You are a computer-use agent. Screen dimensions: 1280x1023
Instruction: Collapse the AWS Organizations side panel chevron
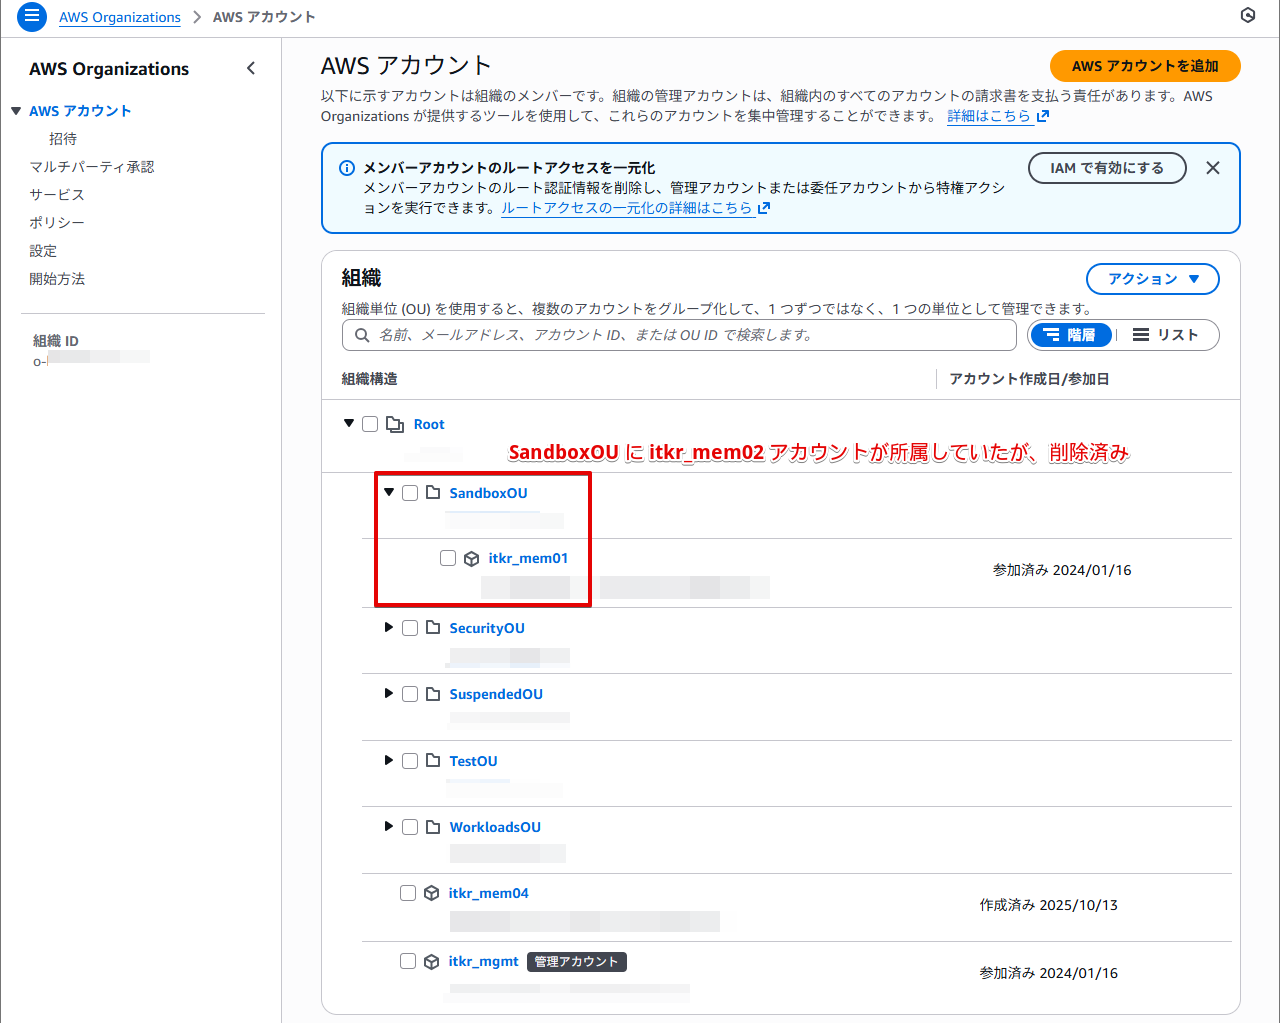point(251,68)
